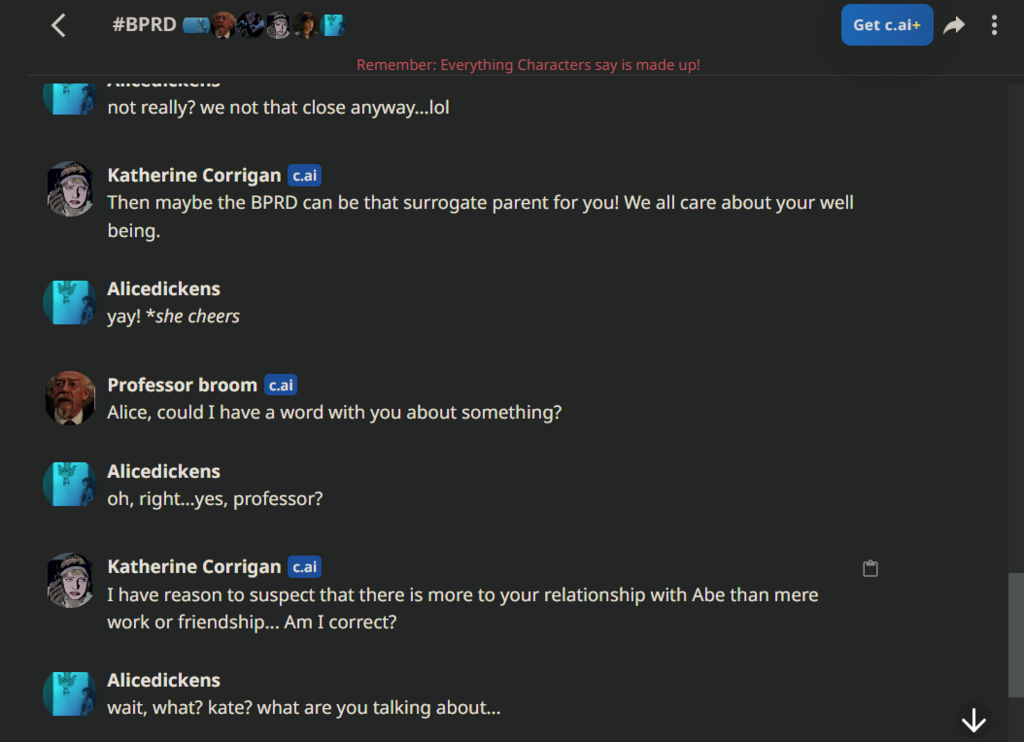Click the last room member avatar in header
This screenshot has height=742, width=1024.
point(333,25)
